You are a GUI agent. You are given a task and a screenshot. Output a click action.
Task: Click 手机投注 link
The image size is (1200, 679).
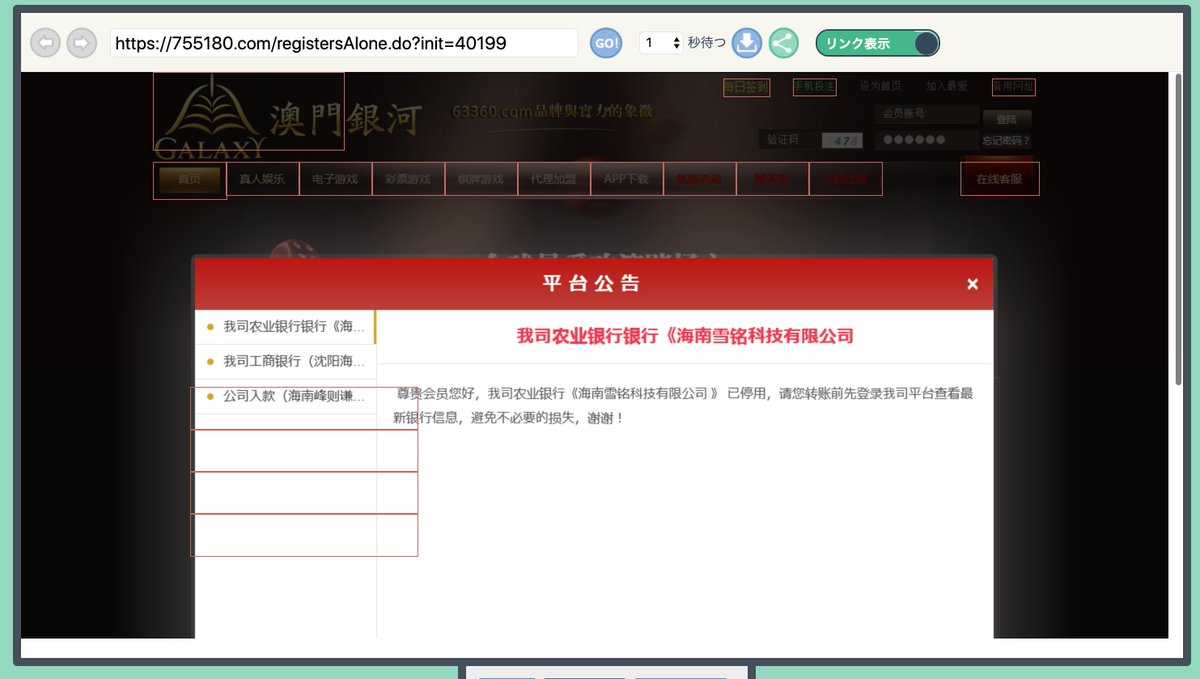tap(814, 87)
